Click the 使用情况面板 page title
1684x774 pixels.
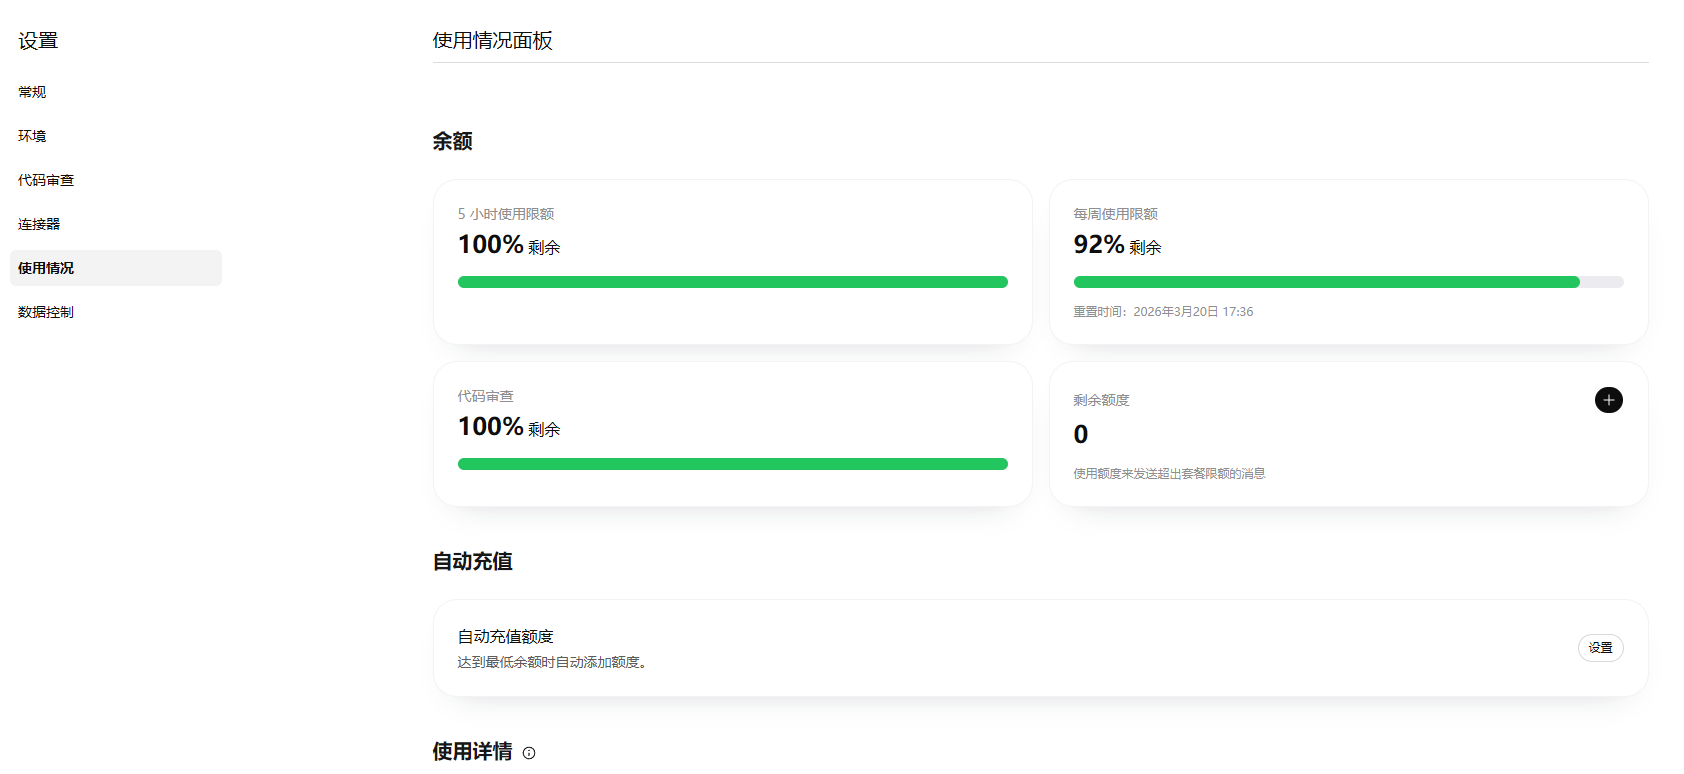point(492,41)
